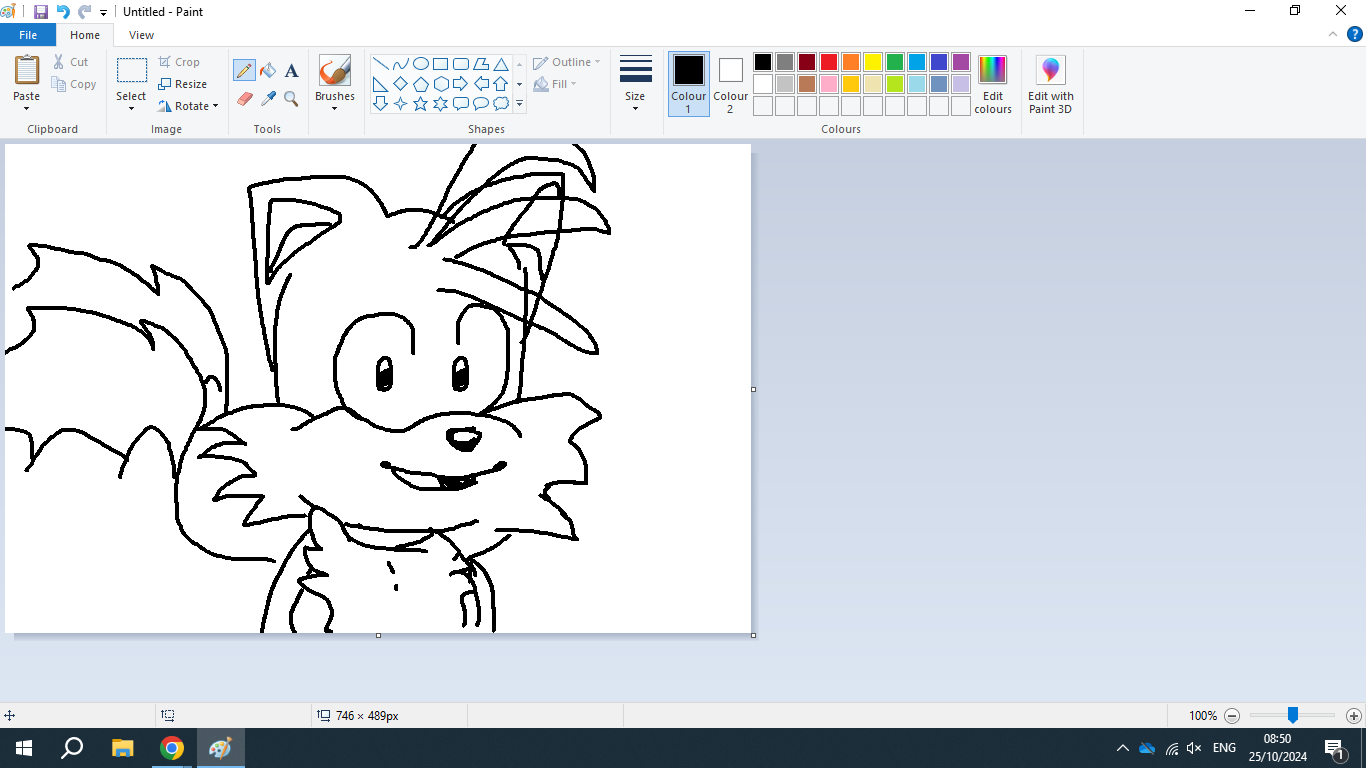Click the zoom slider handle
The width and height of the screenshot is (1366, 768).
point(1293,715)
